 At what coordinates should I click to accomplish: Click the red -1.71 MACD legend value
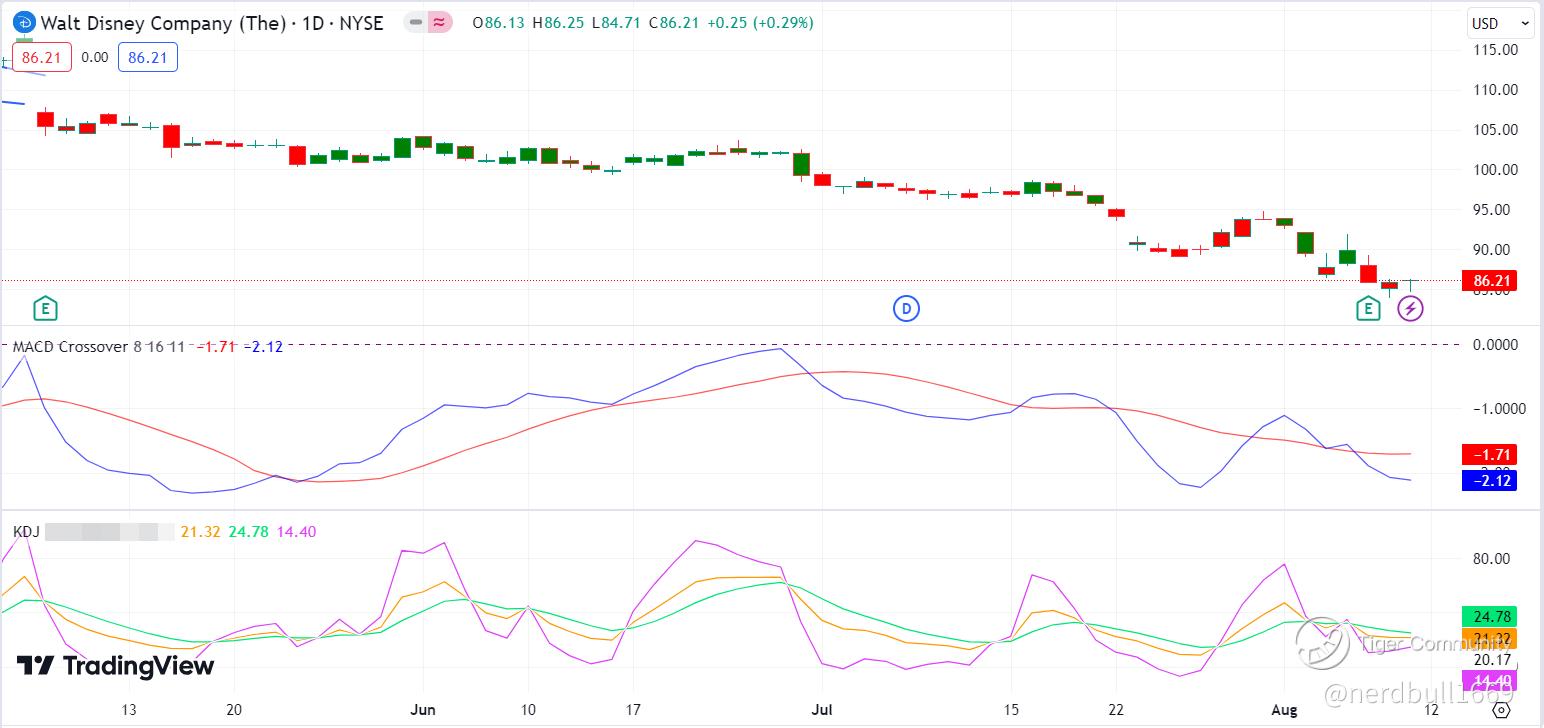coord(214,346)
